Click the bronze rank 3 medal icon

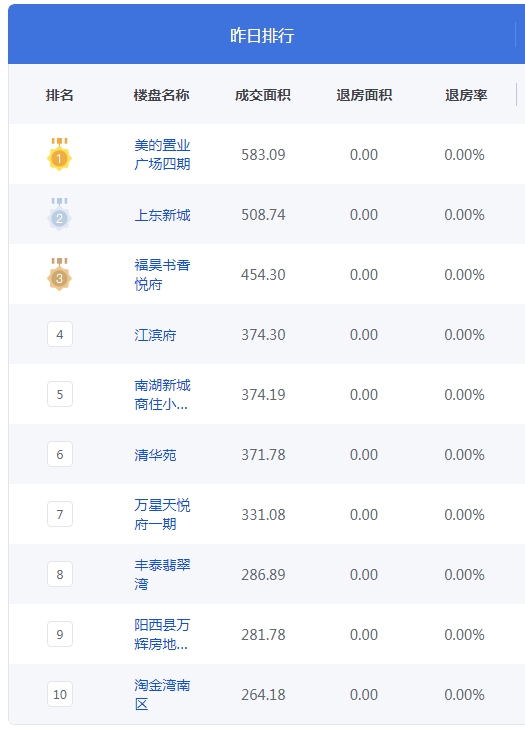59,274
